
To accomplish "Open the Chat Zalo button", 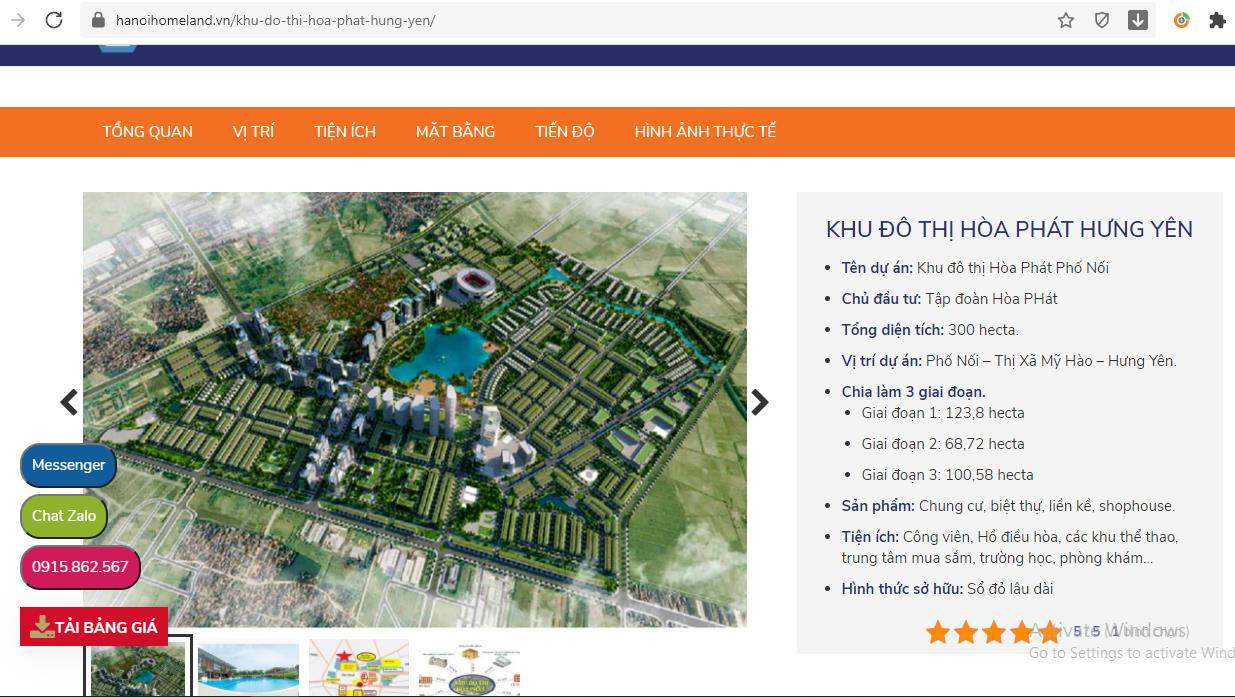I will [64, 516].
